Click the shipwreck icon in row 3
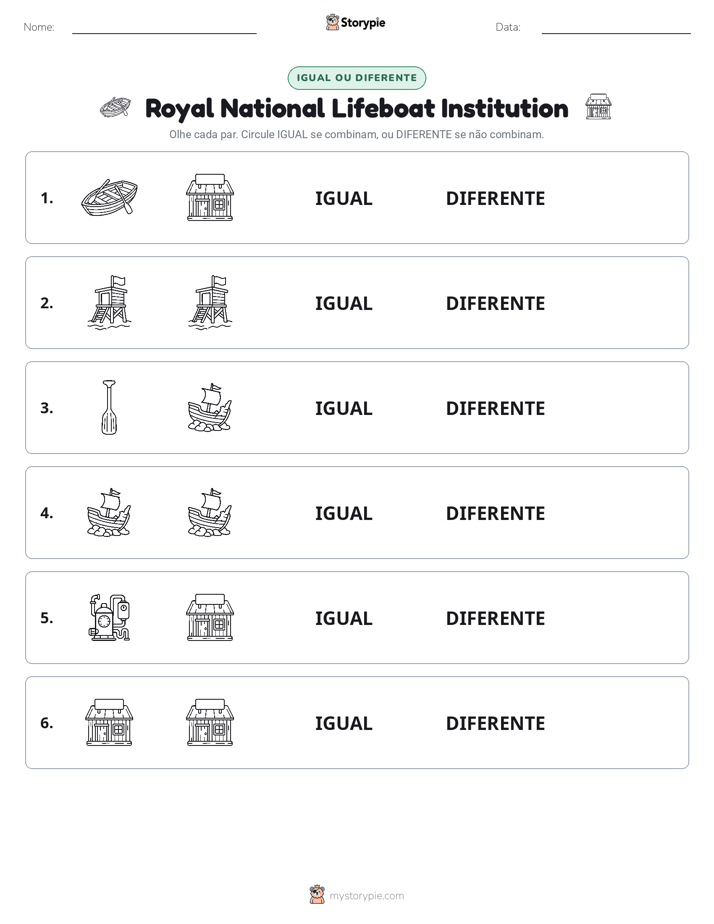Viewport: 714px width, 924px height. [210, 407]
